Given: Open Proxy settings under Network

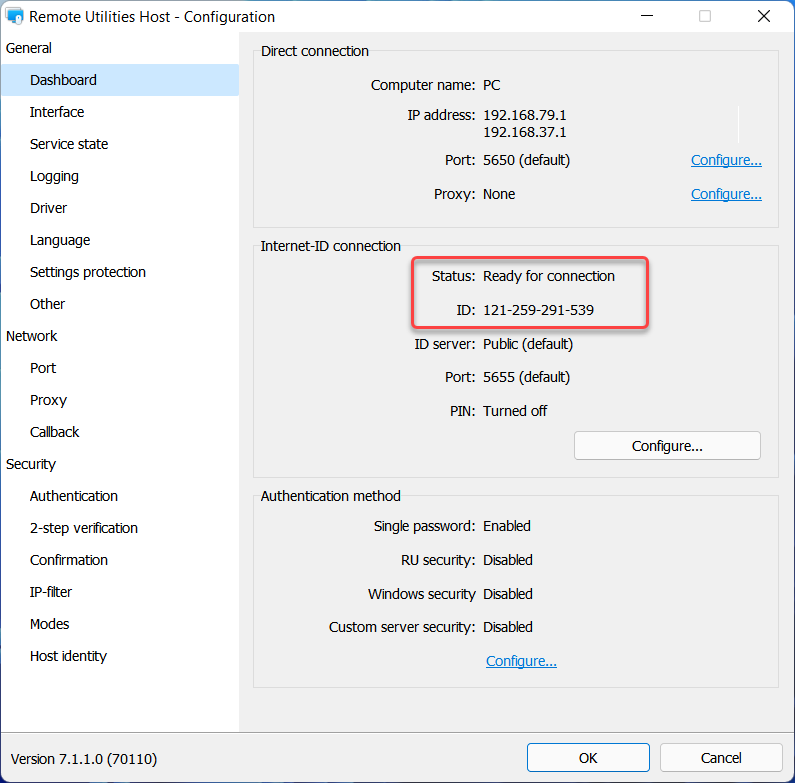Looking at the screenshot, I should 48,400.
